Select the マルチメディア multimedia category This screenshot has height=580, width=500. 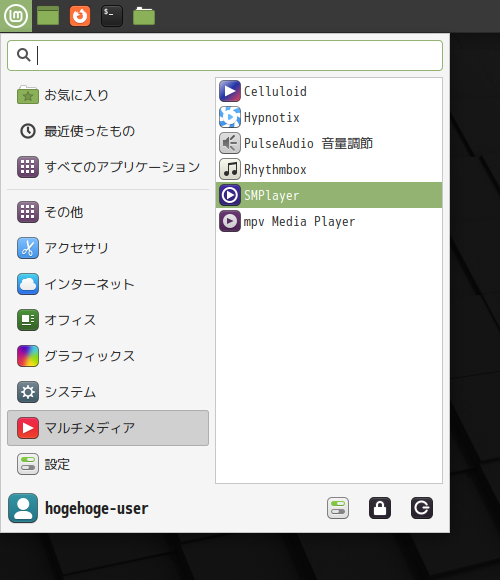coord(108,428)
